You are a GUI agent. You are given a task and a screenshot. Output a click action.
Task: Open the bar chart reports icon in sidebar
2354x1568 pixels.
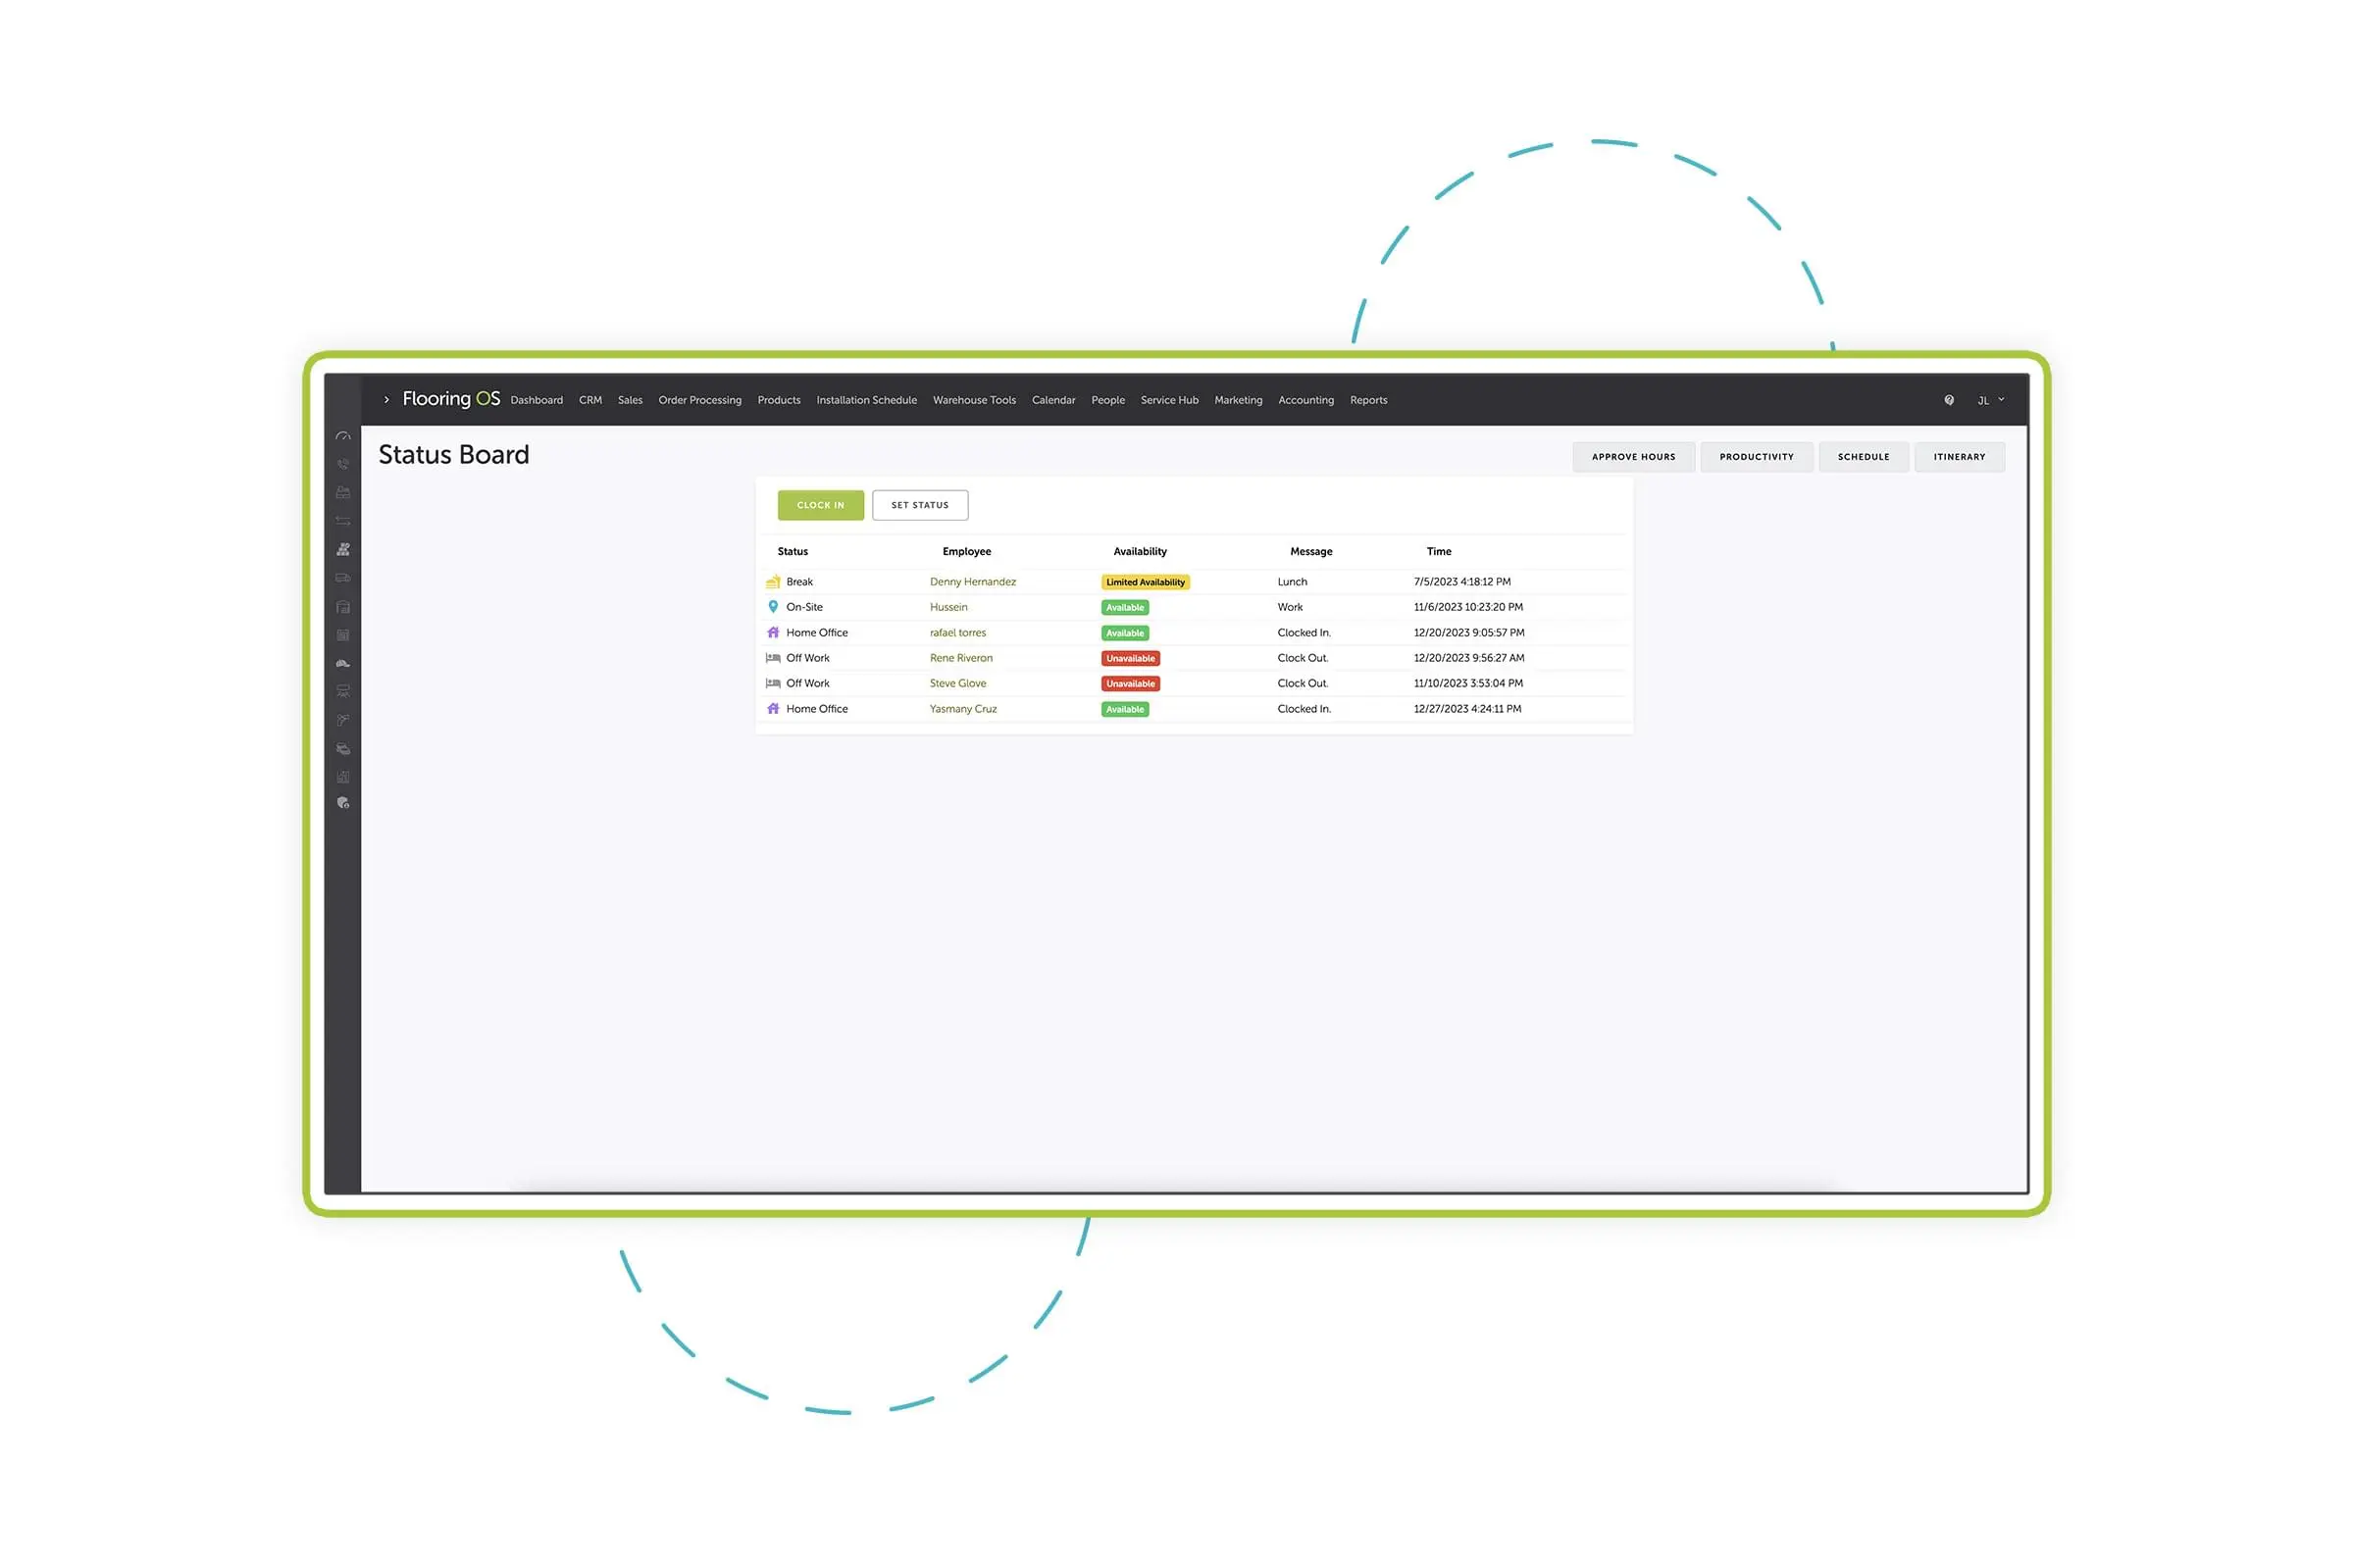(343, 776)
